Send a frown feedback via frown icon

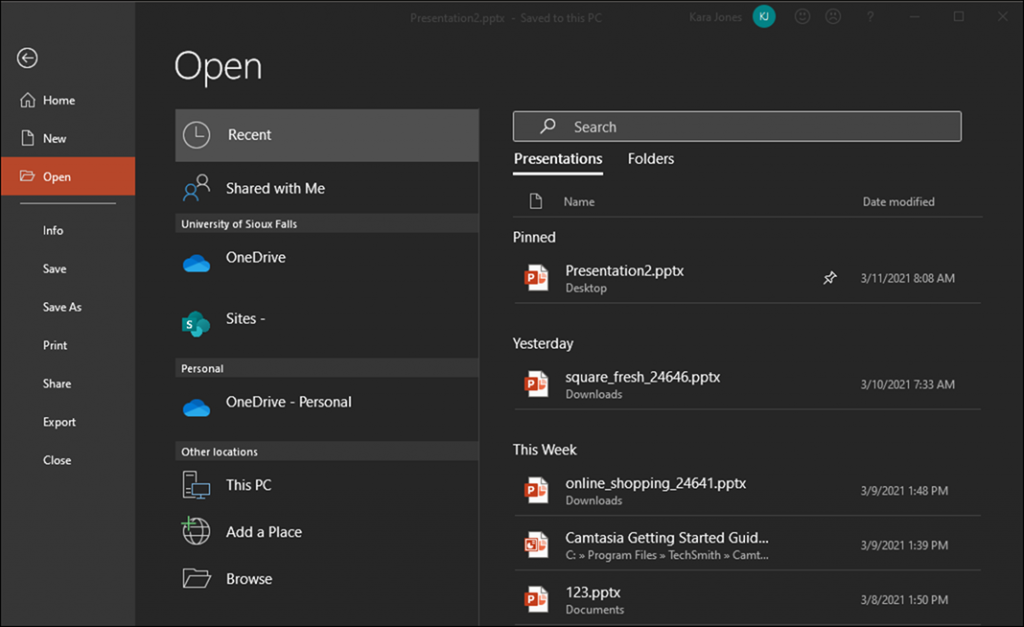pos(833,17)
